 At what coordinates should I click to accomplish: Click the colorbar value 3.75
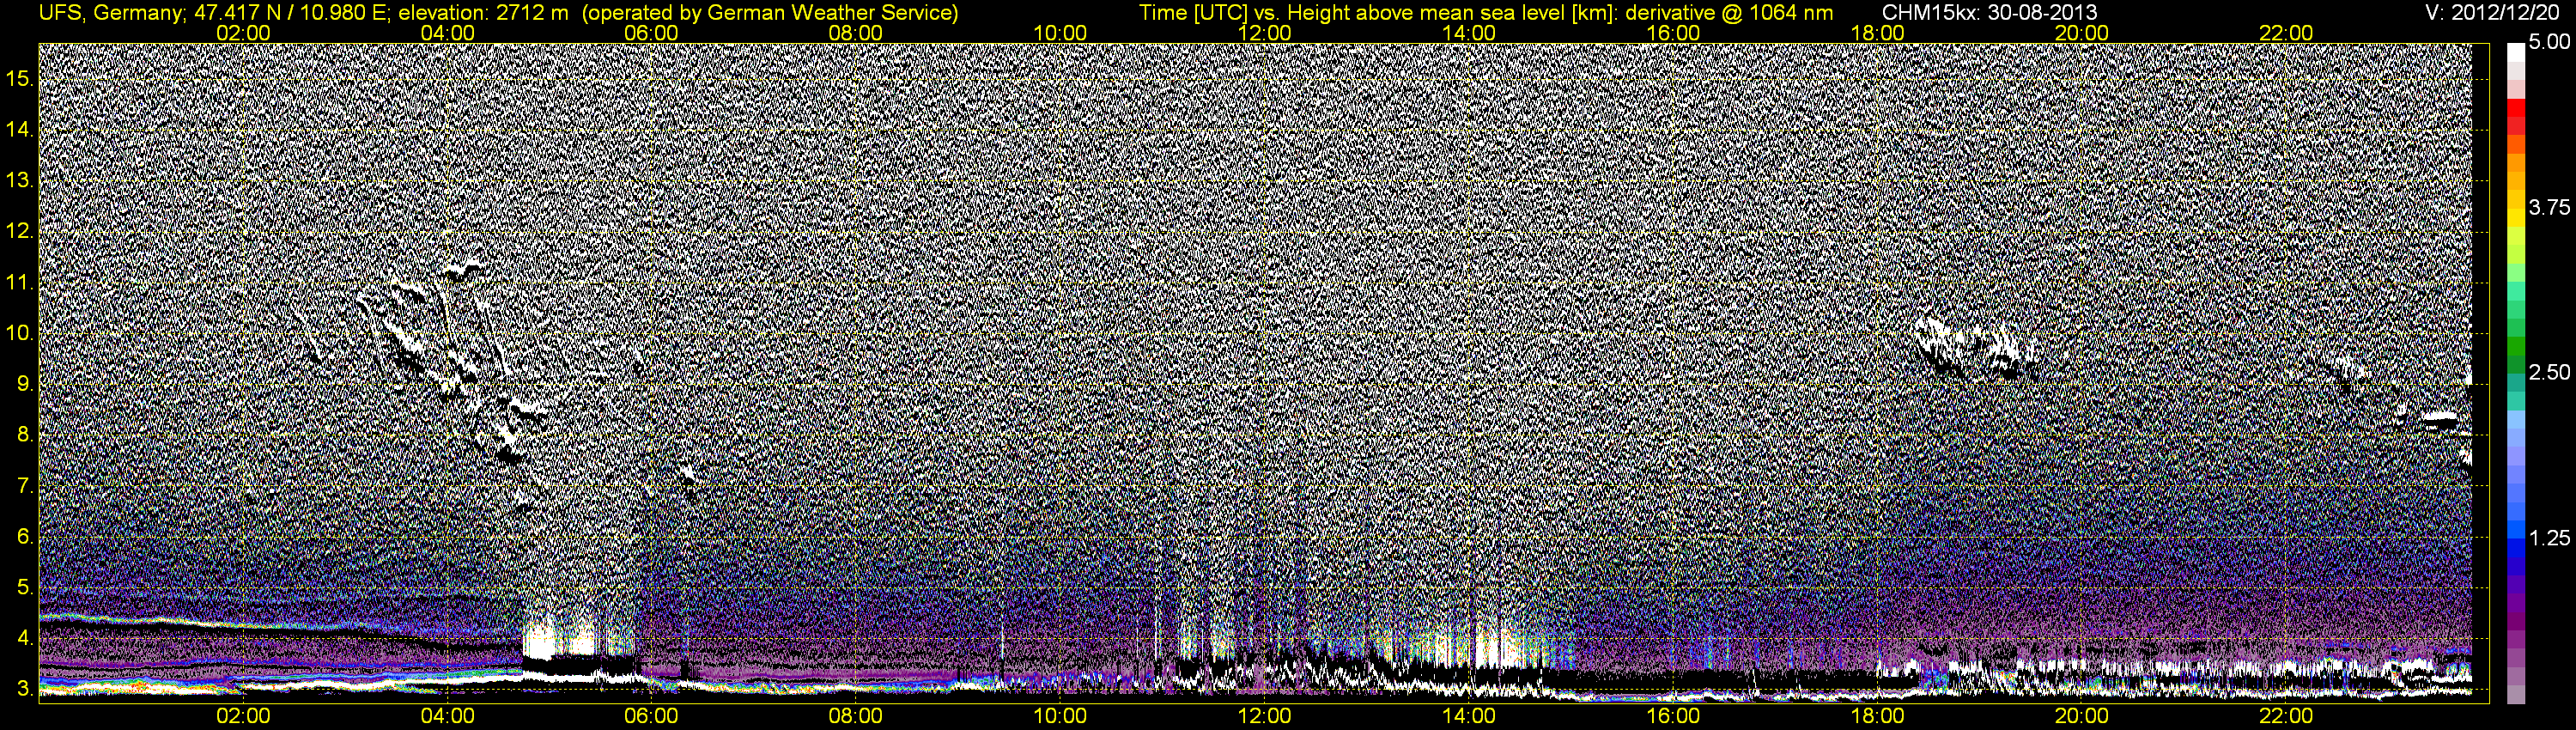(2549, 207)
